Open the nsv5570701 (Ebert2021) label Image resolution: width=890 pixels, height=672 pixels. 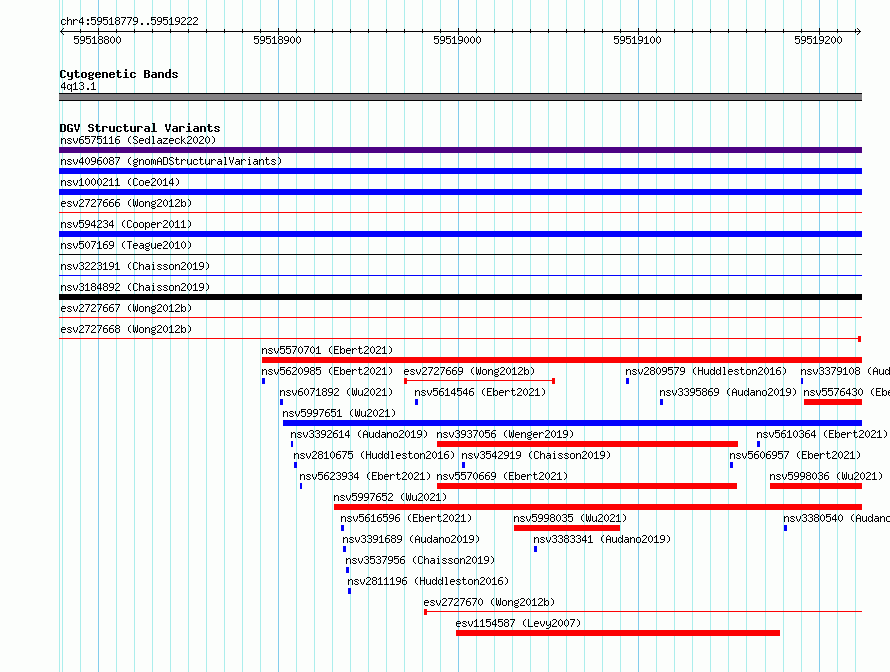[x=327, y=350]
